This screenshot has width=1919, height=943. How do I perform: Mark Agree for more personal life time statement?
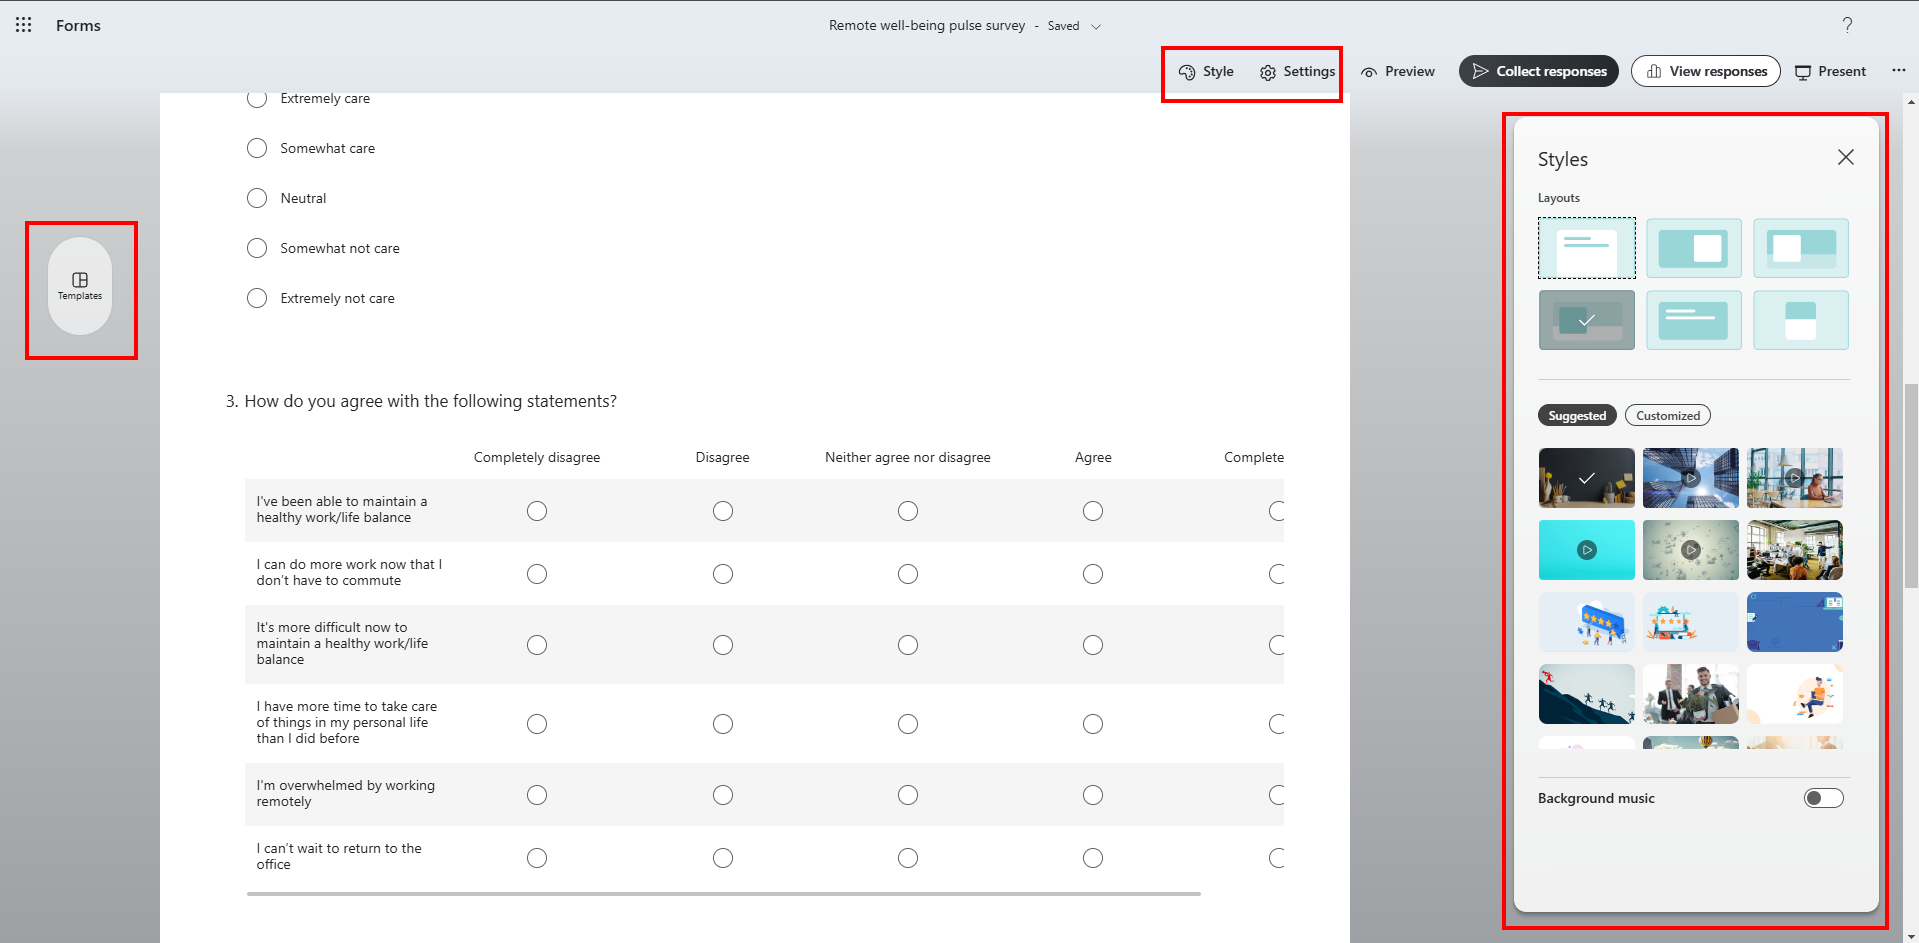(1093, 724)
